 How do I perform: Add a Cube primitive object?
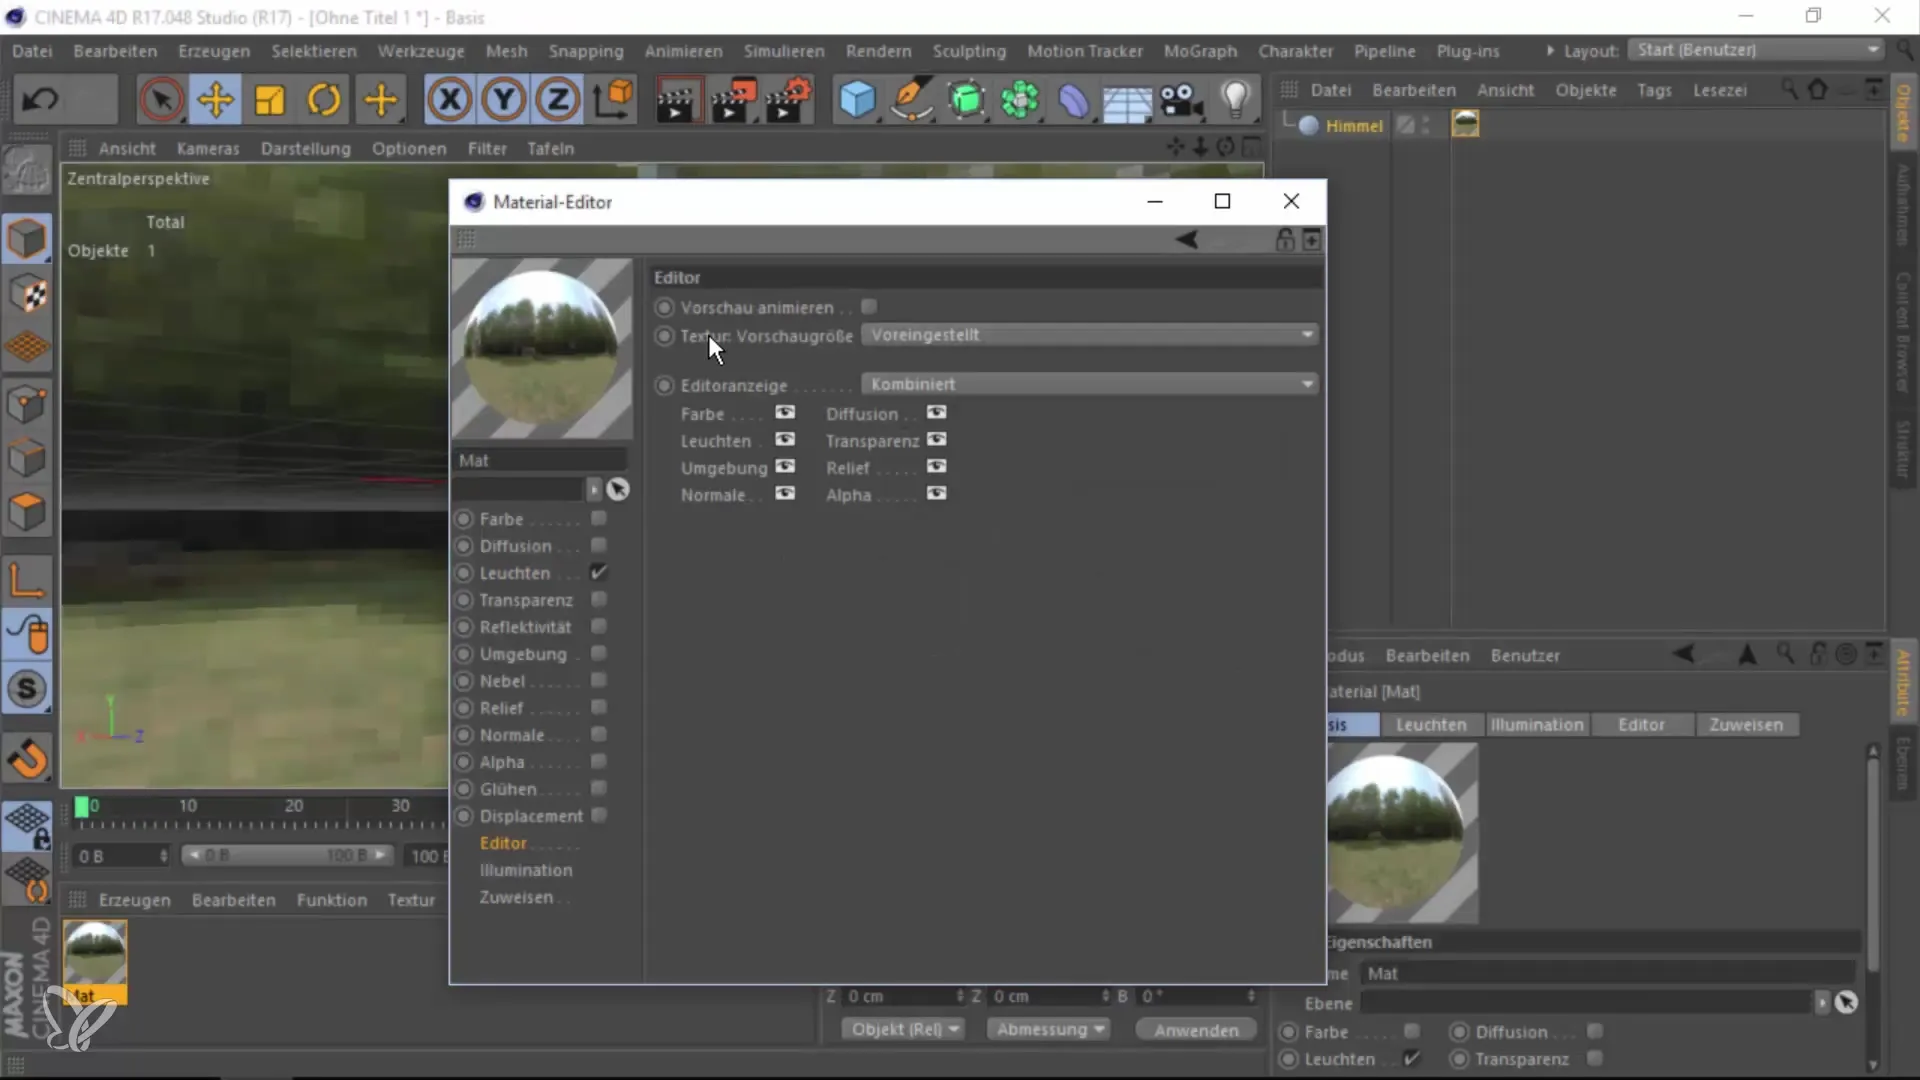click(x=857, y=99)
